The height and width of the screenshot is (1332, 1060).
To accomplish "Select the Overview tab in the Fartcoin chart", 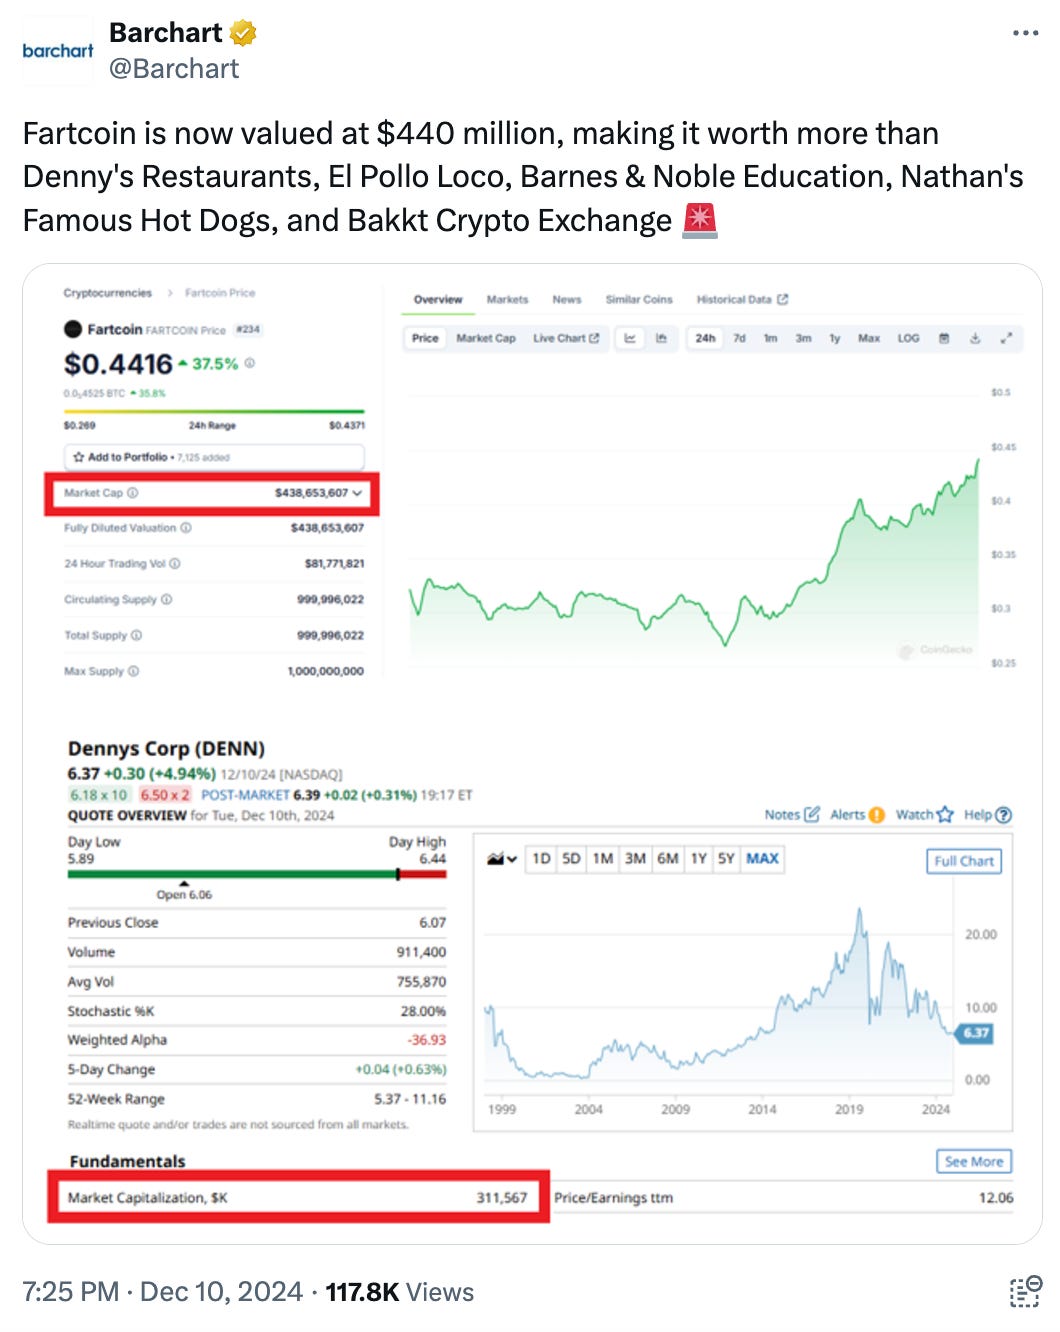I will [438, 299].
